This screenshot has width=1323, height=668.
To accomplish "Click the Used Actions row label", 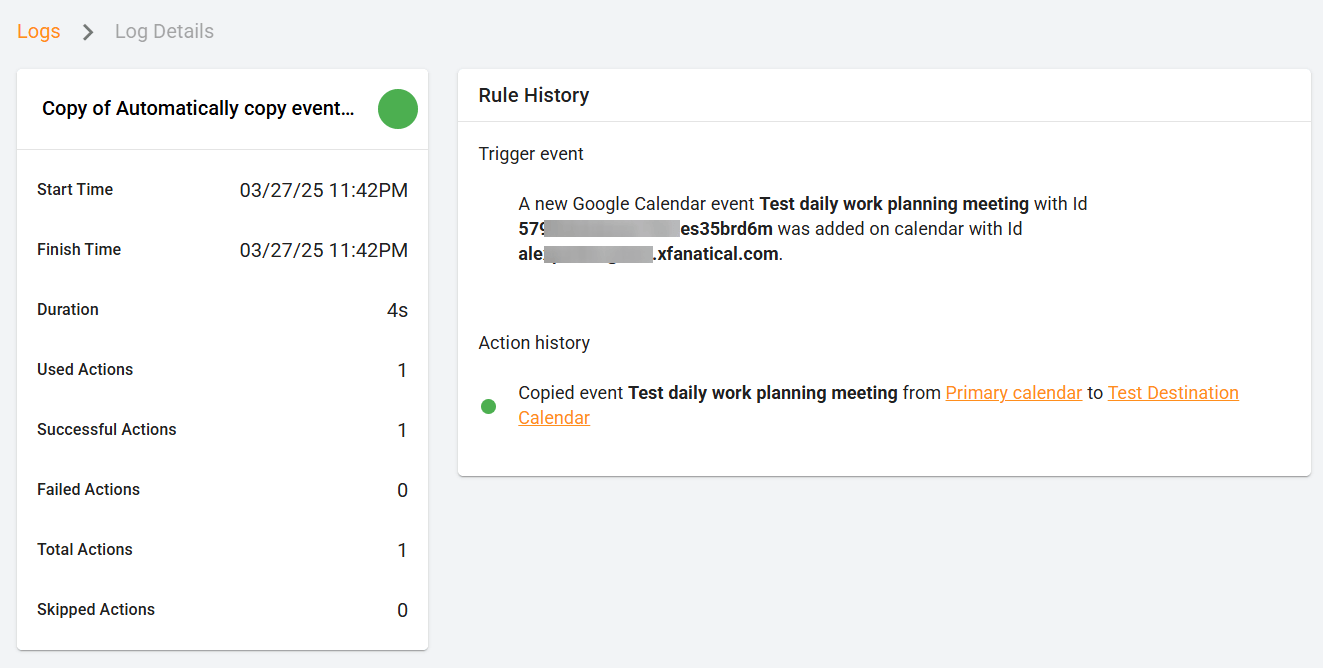I will click(85, 370).
